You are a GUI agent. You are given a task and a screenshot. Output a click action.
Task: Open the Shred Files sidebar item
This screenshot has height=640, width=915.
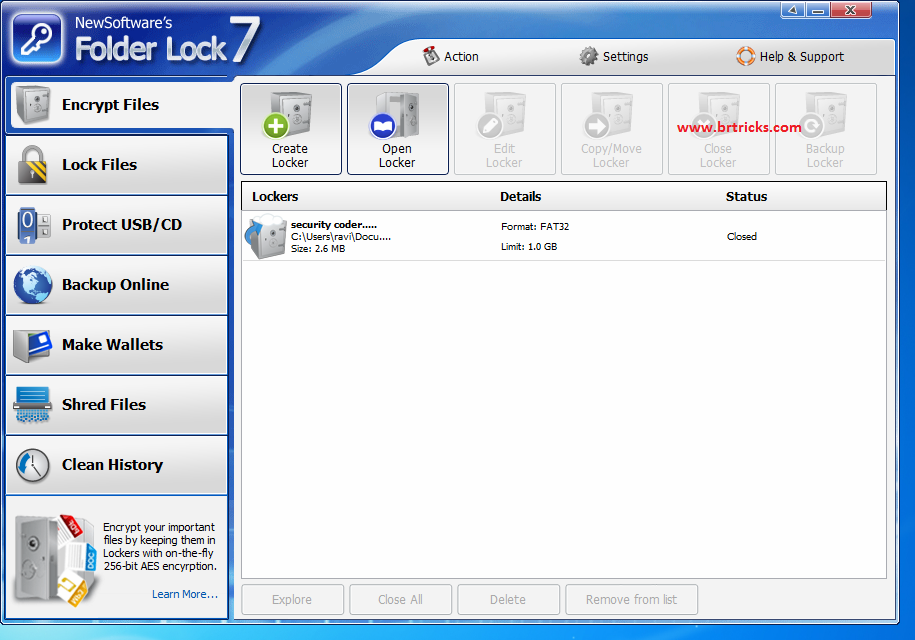coord(117,405)
